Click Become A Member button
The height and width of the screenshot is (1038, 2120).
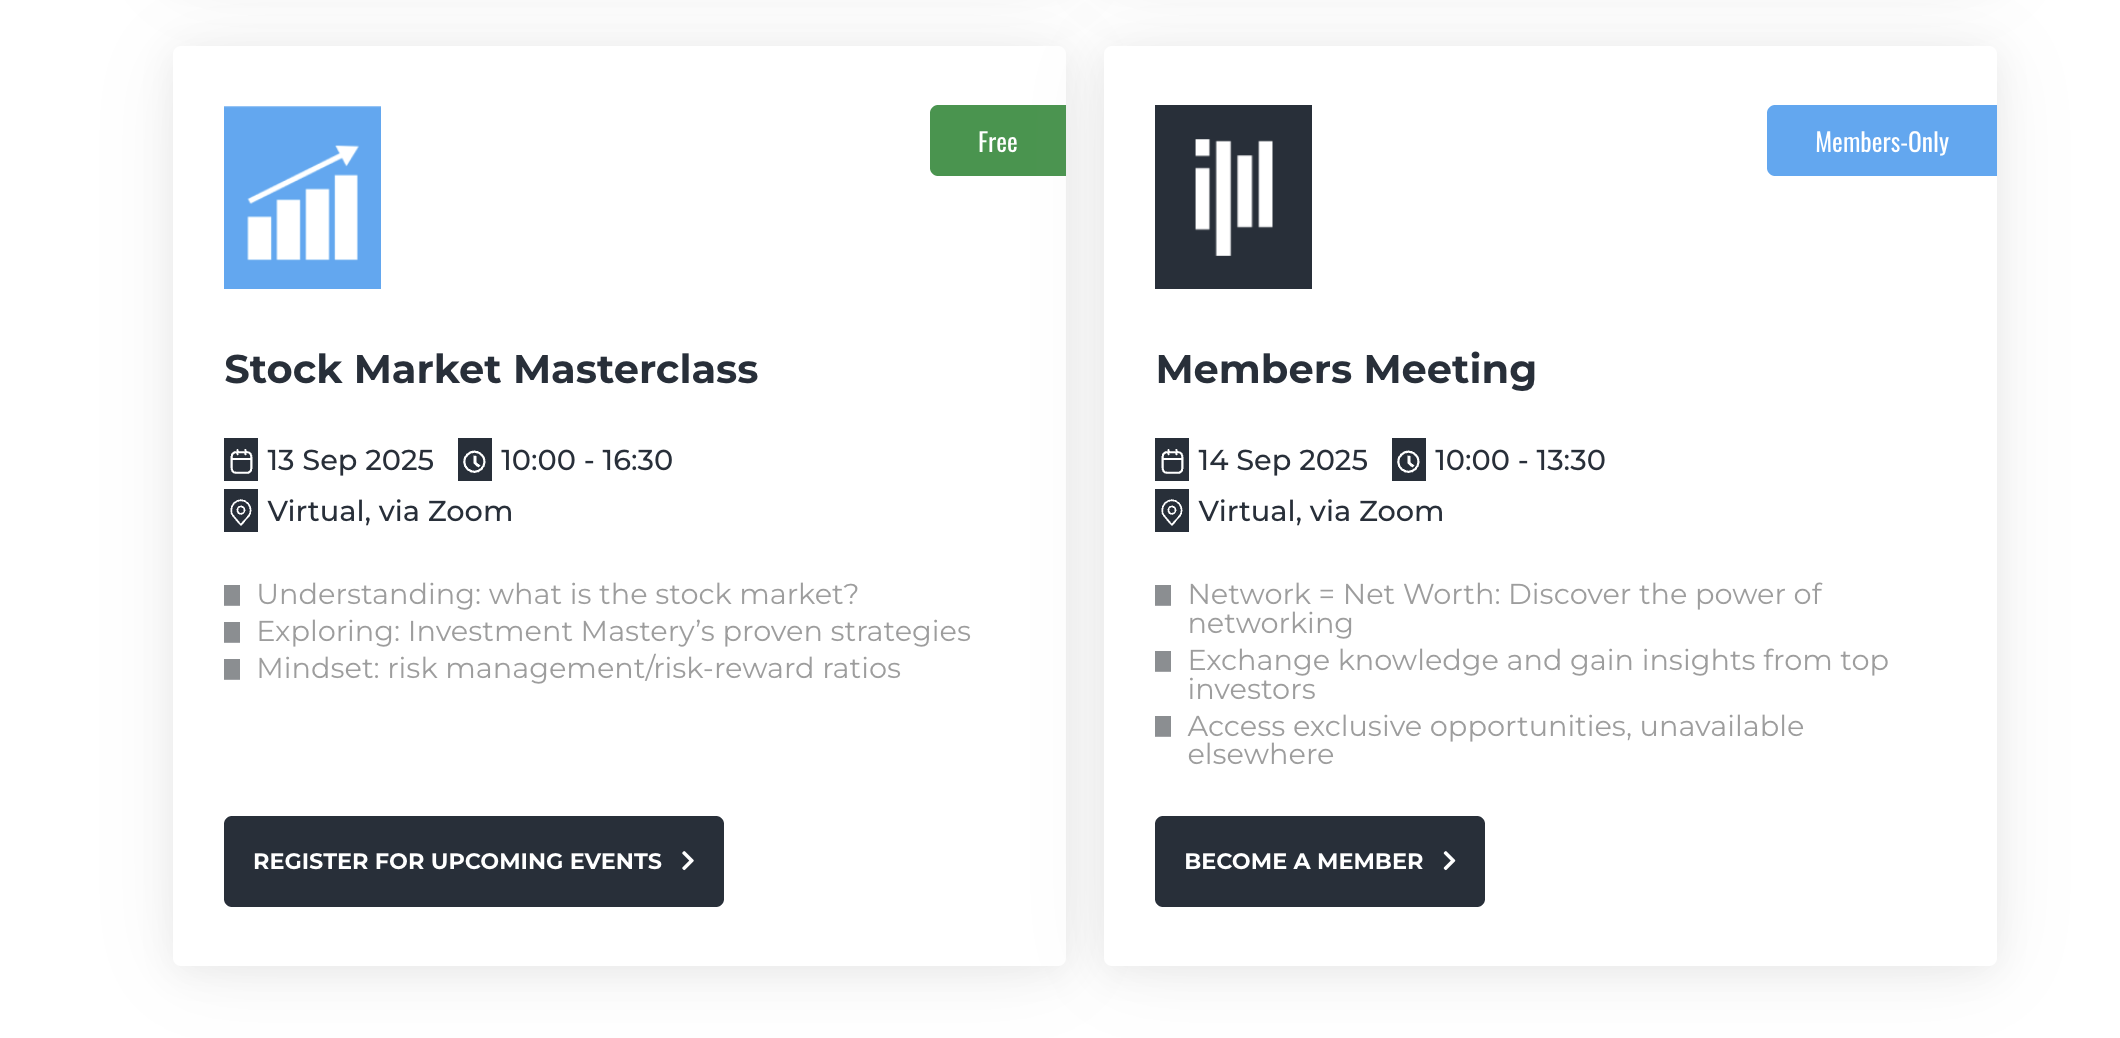click(x=1320, y=861)
